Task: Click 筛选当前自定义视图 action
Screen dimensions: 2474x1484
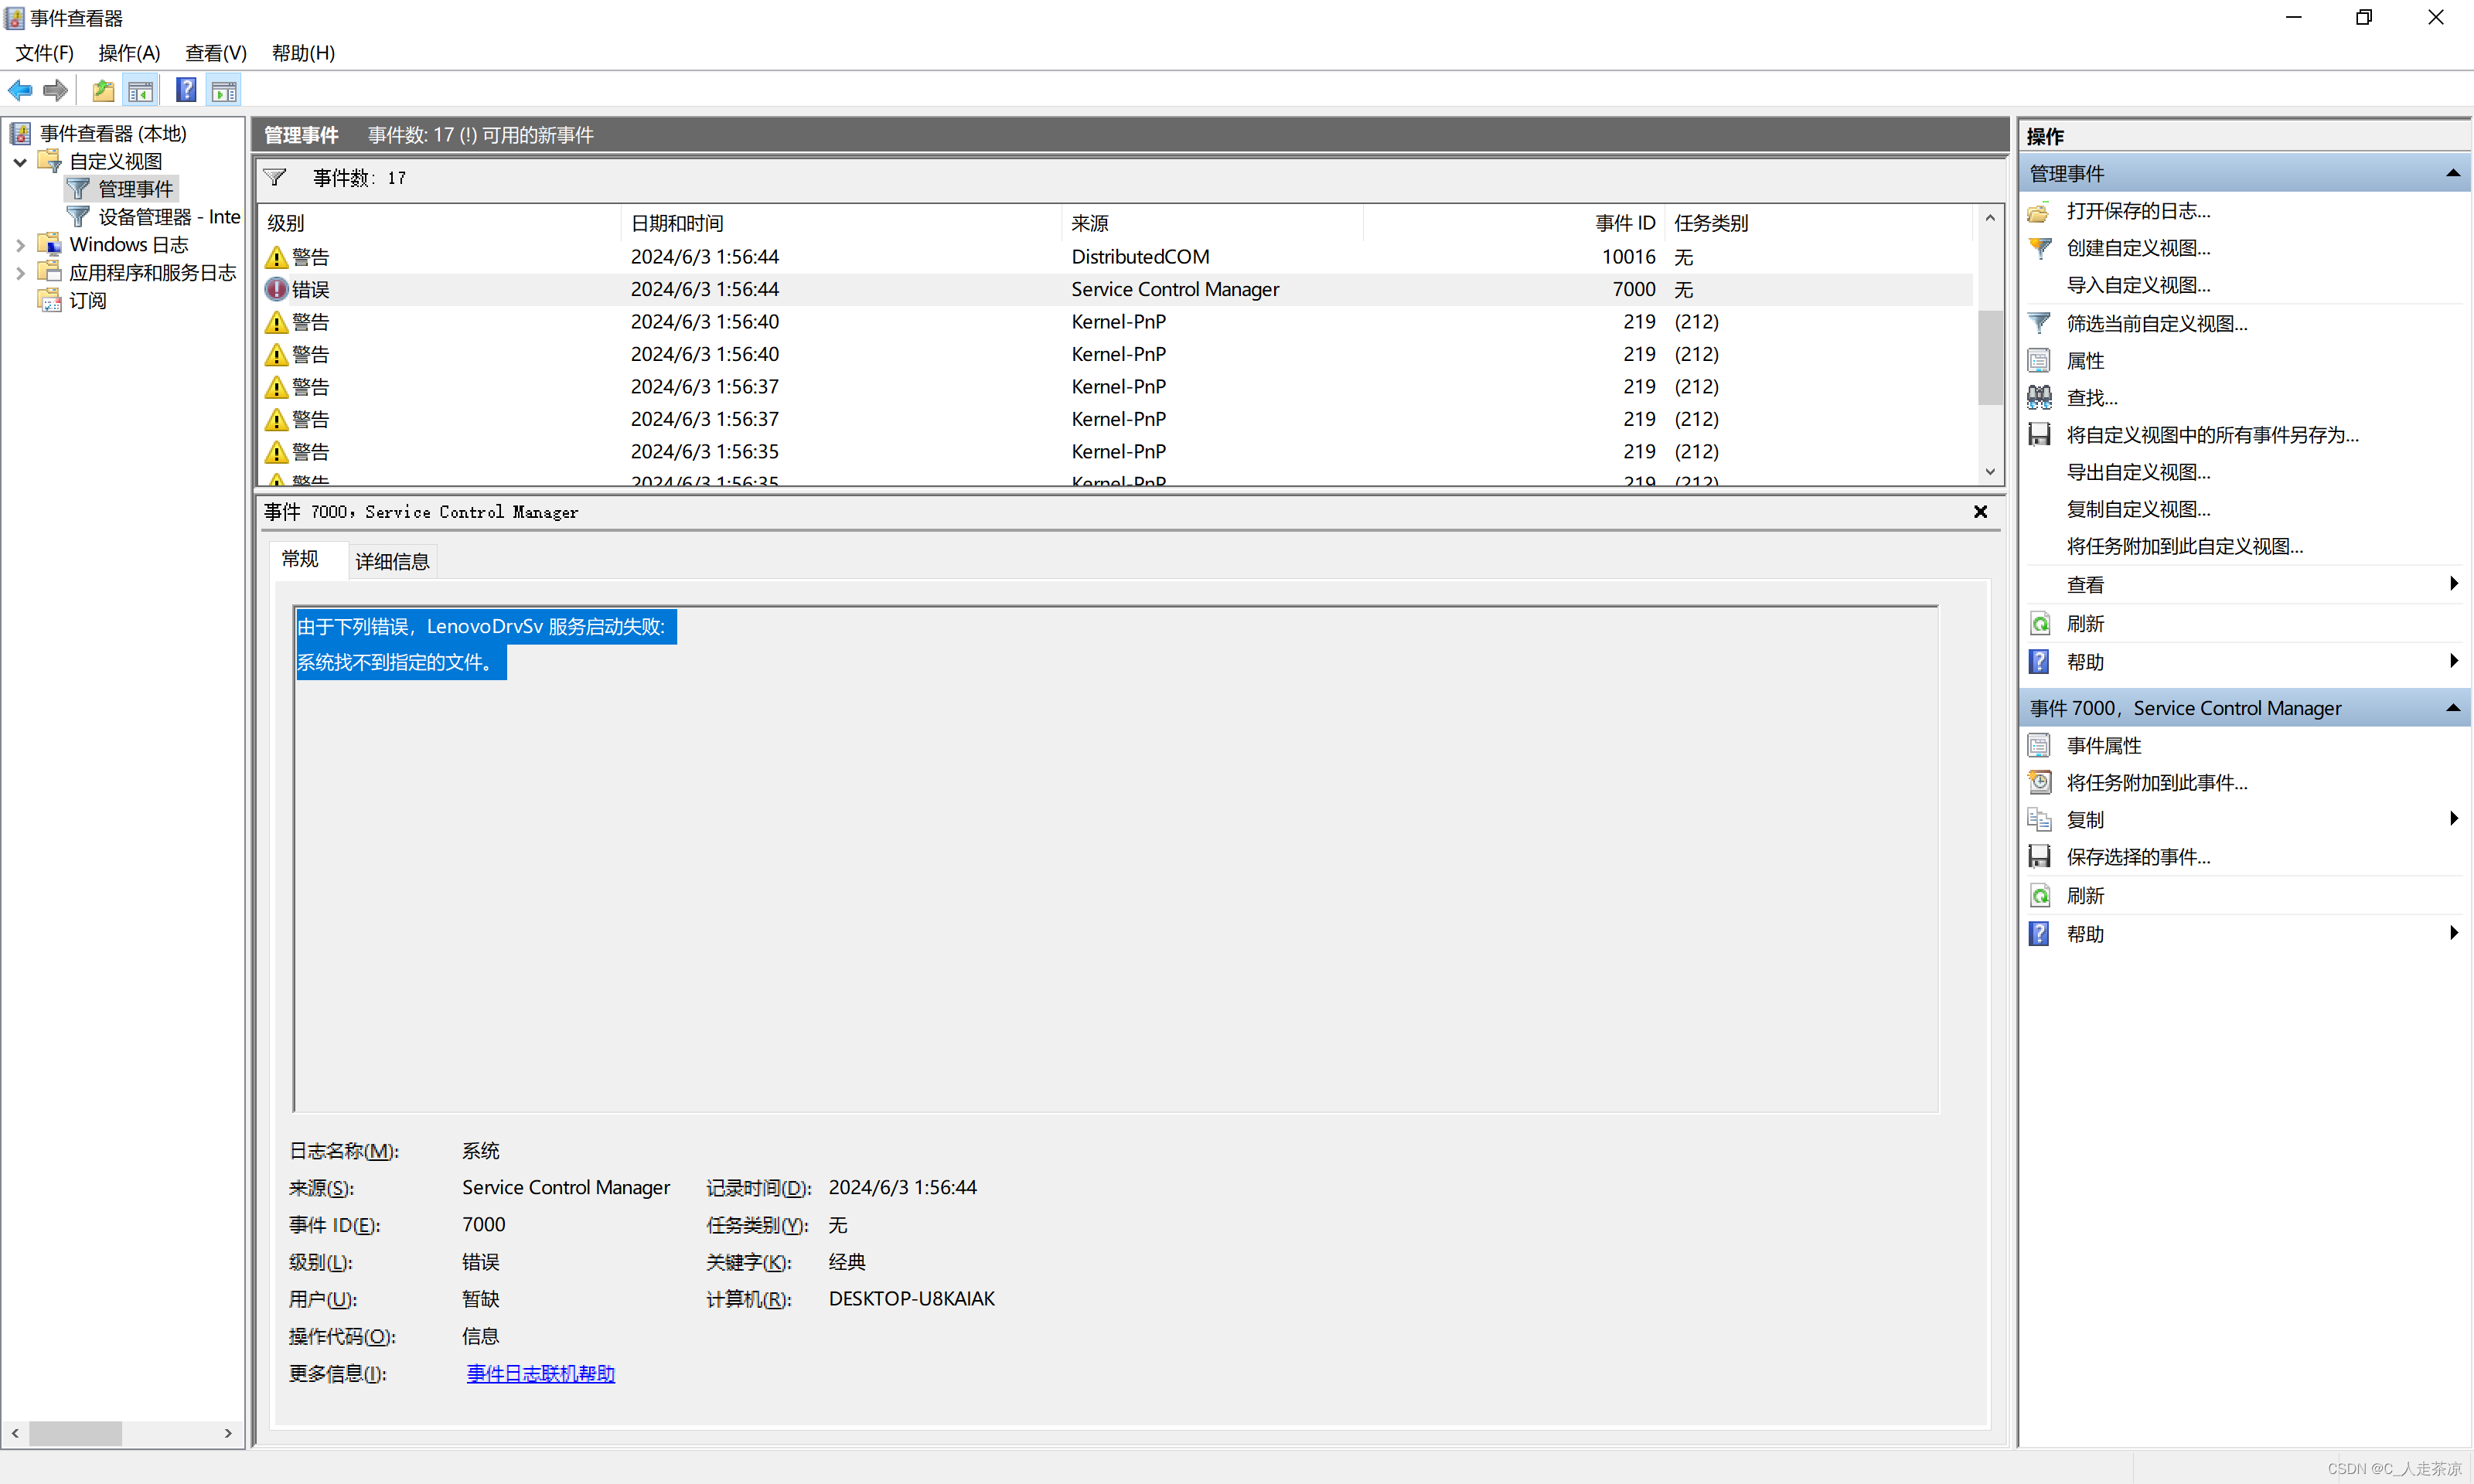Action: tap(2156, 324)
